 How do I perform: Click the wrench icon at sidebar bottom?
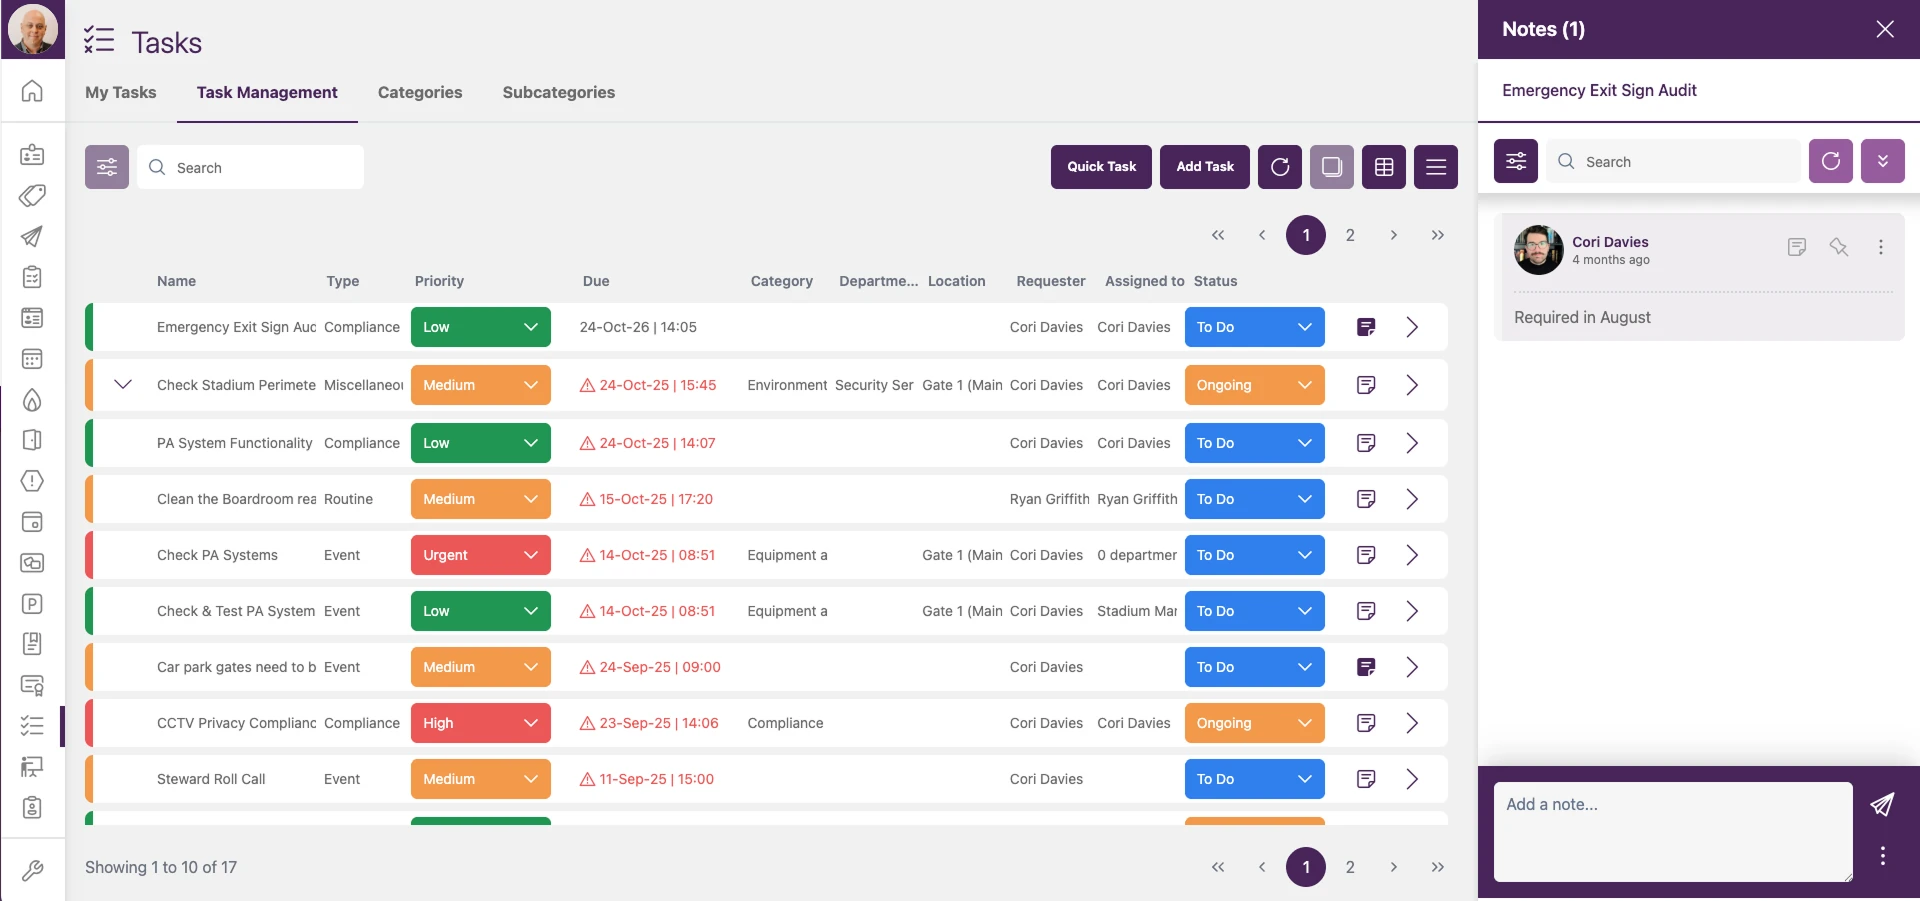click(x=32, y=870)
